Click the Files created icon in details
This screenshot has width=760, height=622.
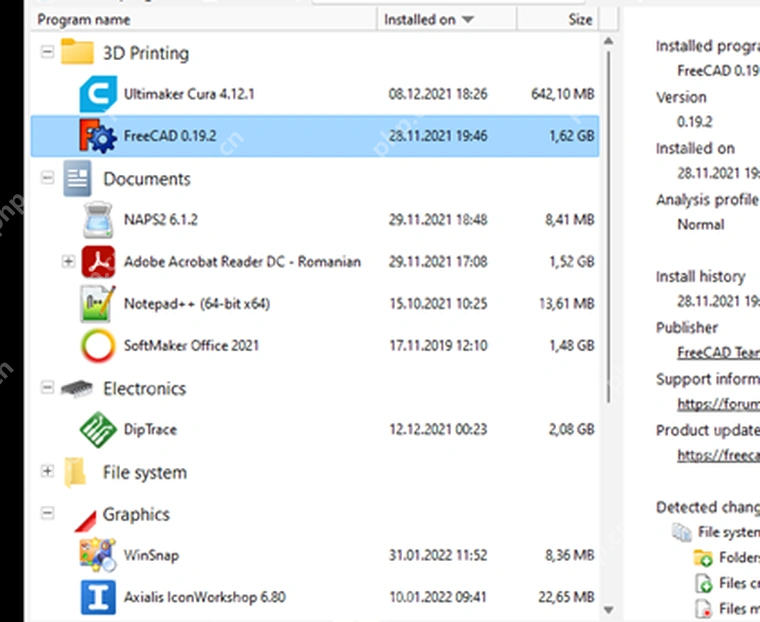(x=703, y=583)
